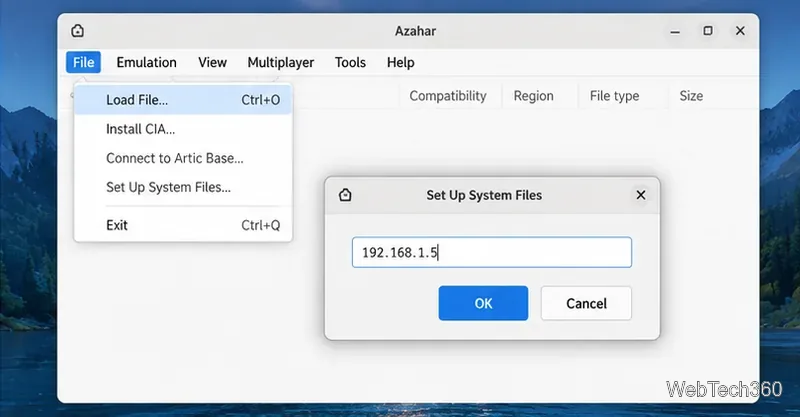Cancel the Set Up System Files dialog
The image size is (800, 417).
(x=586, y=303)
